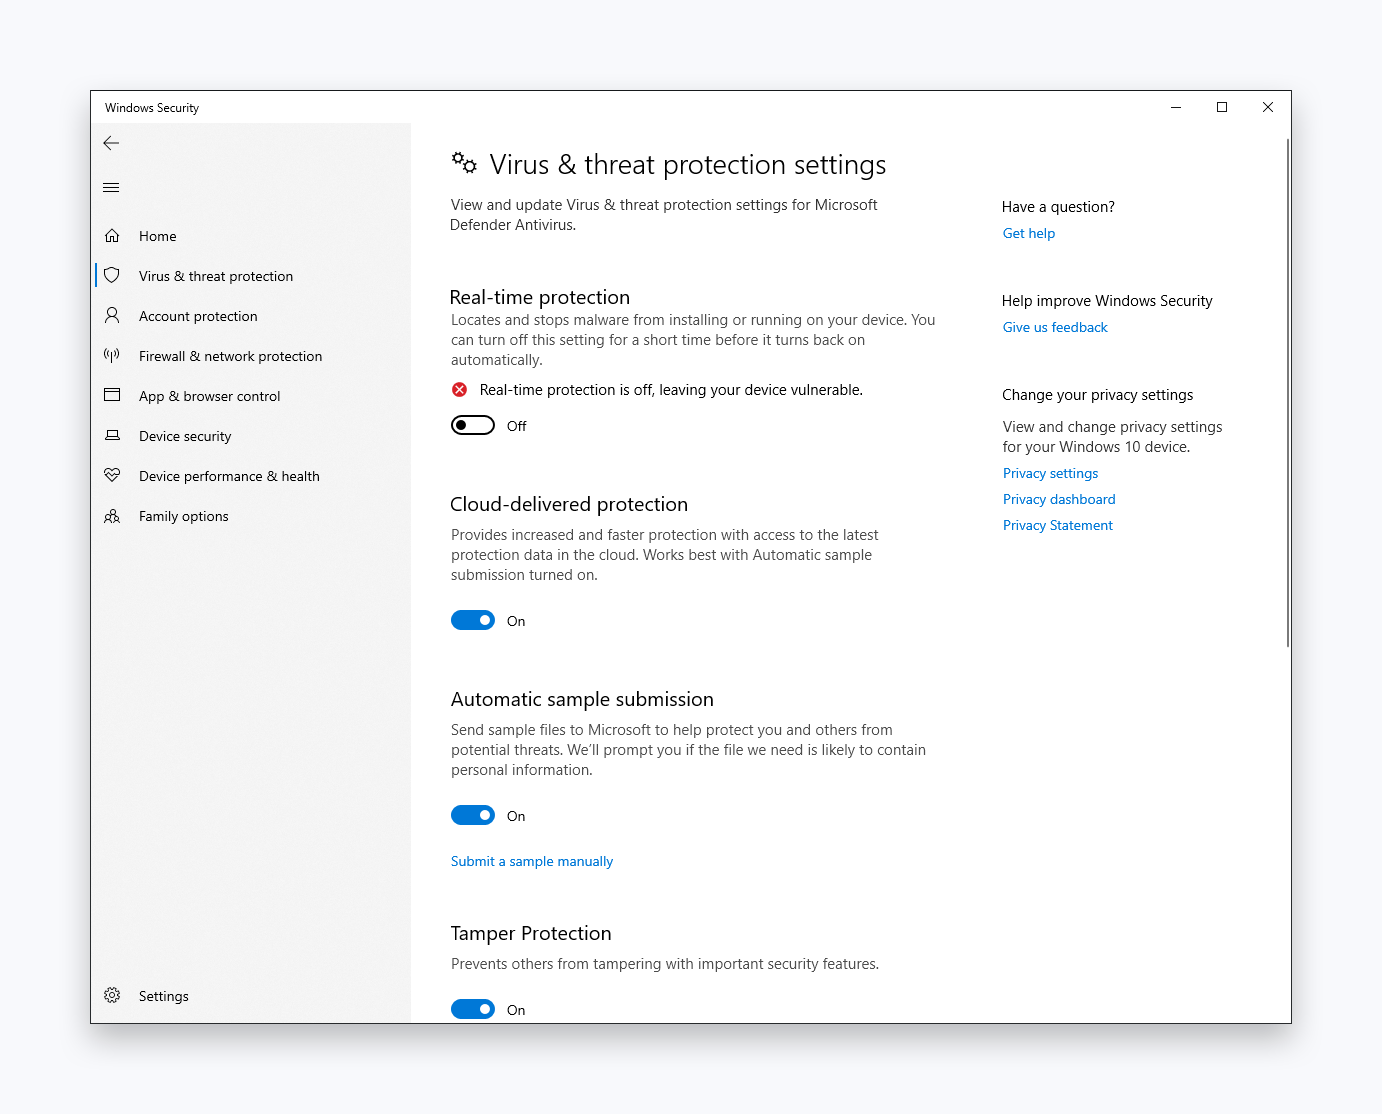Select Family options in sidebar
This screenshot has width=1382, height=1114.
click(x=253, y=516)
